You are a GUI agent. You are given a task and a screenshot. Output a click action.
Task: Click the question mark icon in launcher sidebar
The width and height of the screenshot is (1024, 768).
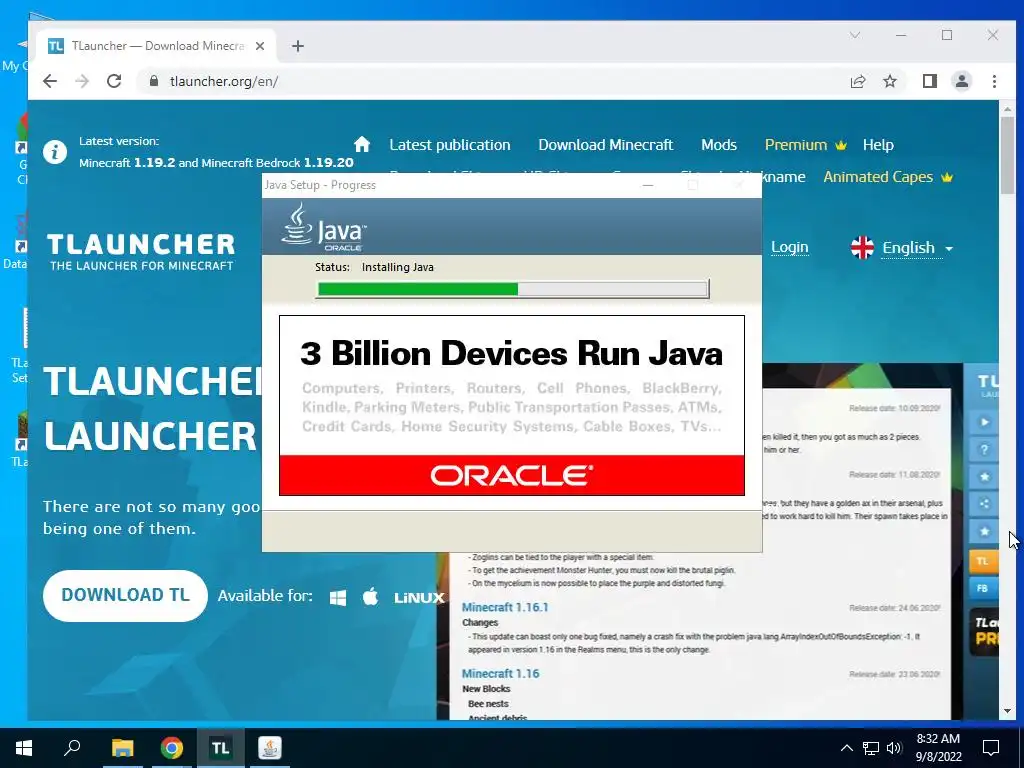coord(984,449)
